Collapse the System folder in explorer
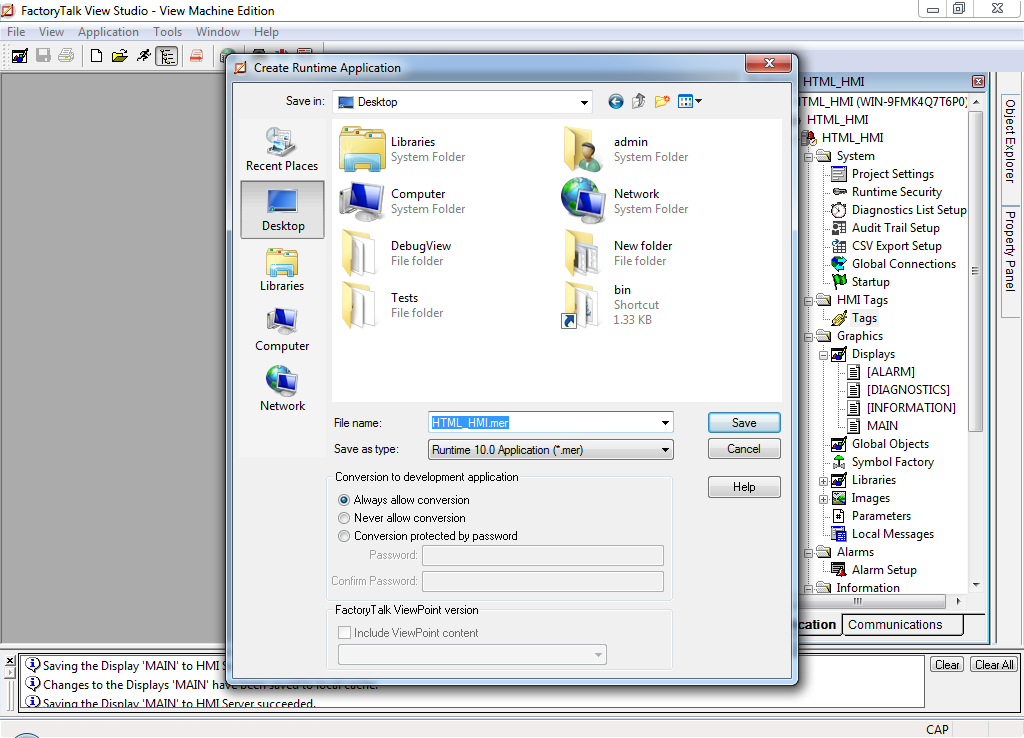Viewport: 1024px width, 738px height. (x=808, y=157)
